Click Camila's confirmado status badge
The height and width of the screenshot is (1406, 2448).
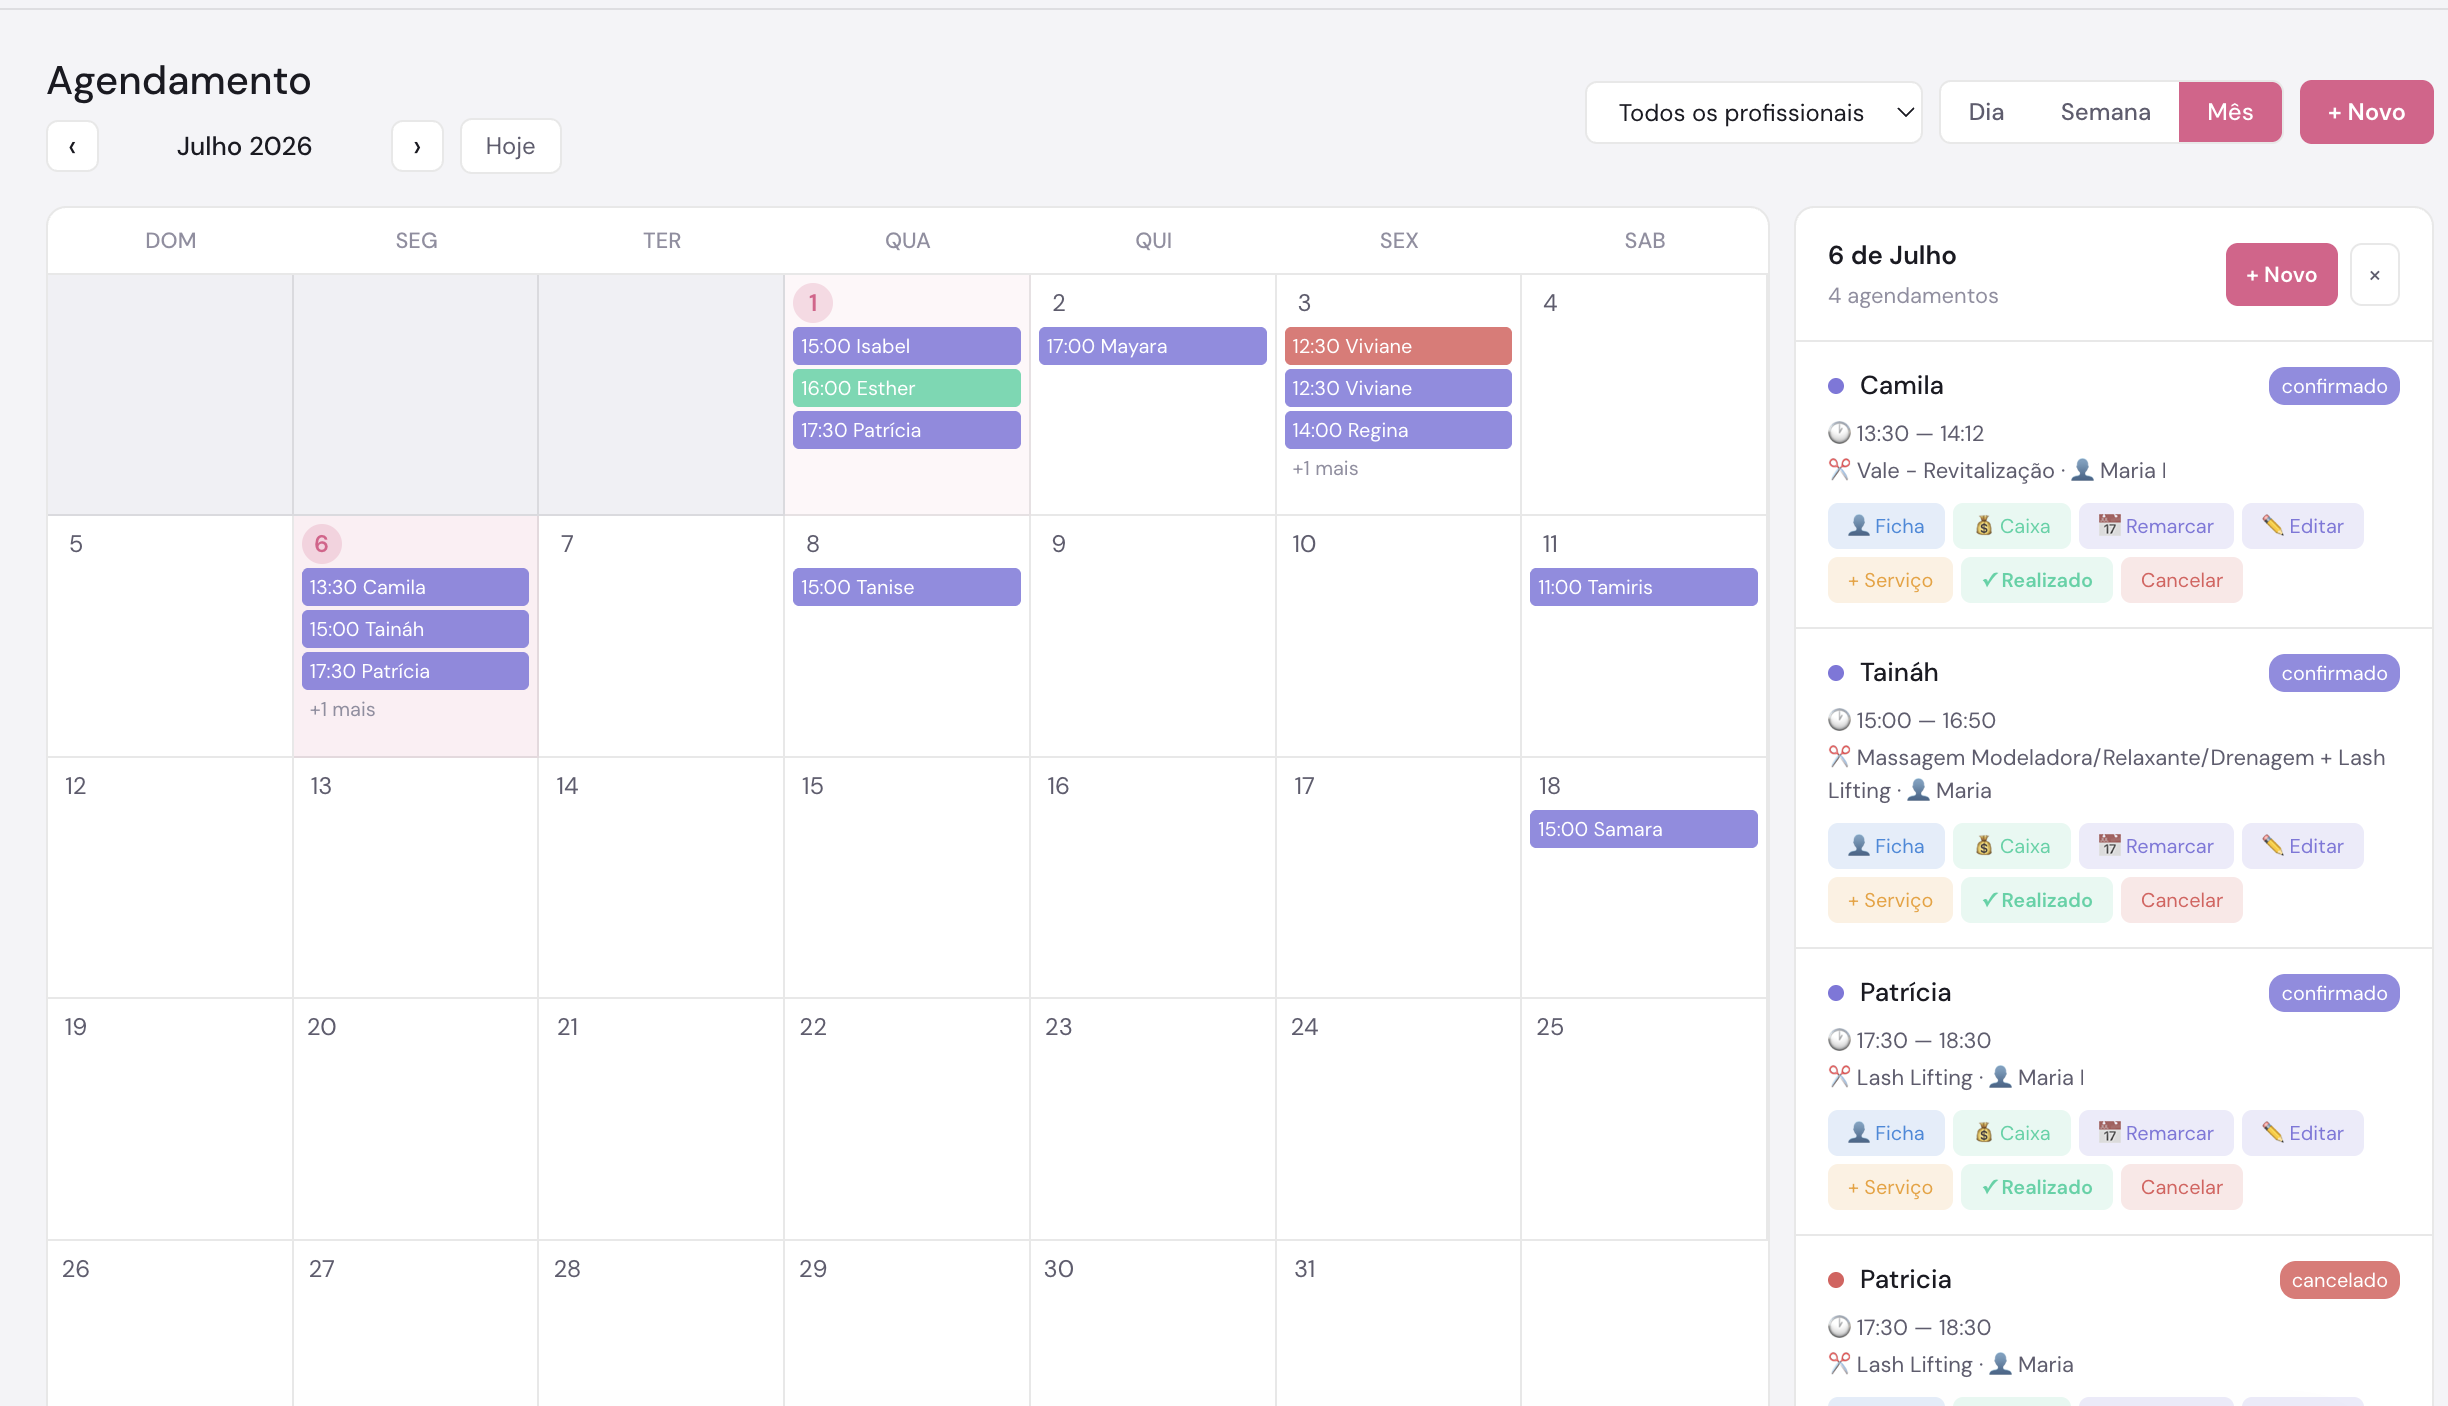point(2334,386)
